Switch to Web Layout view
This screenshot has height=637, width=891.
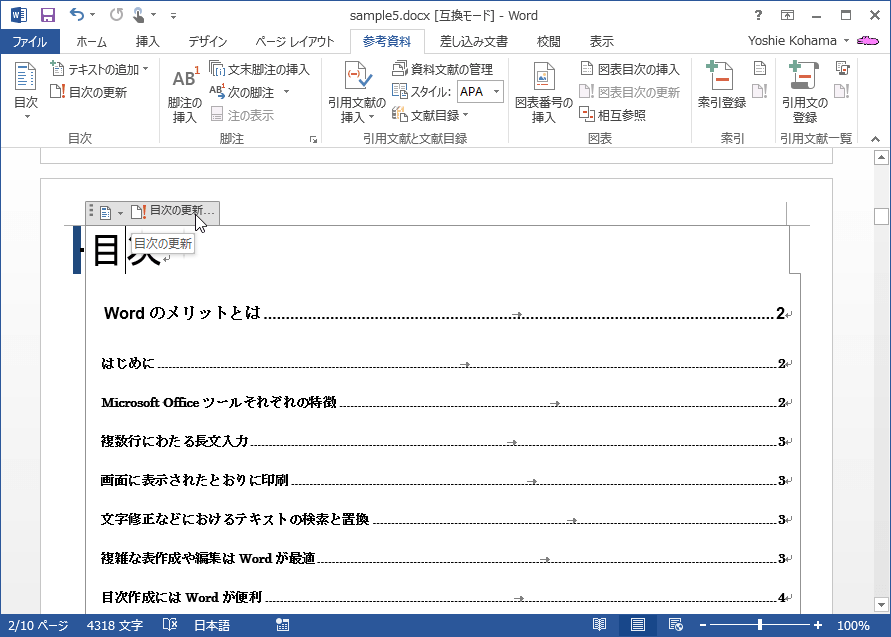click(674, 622)
